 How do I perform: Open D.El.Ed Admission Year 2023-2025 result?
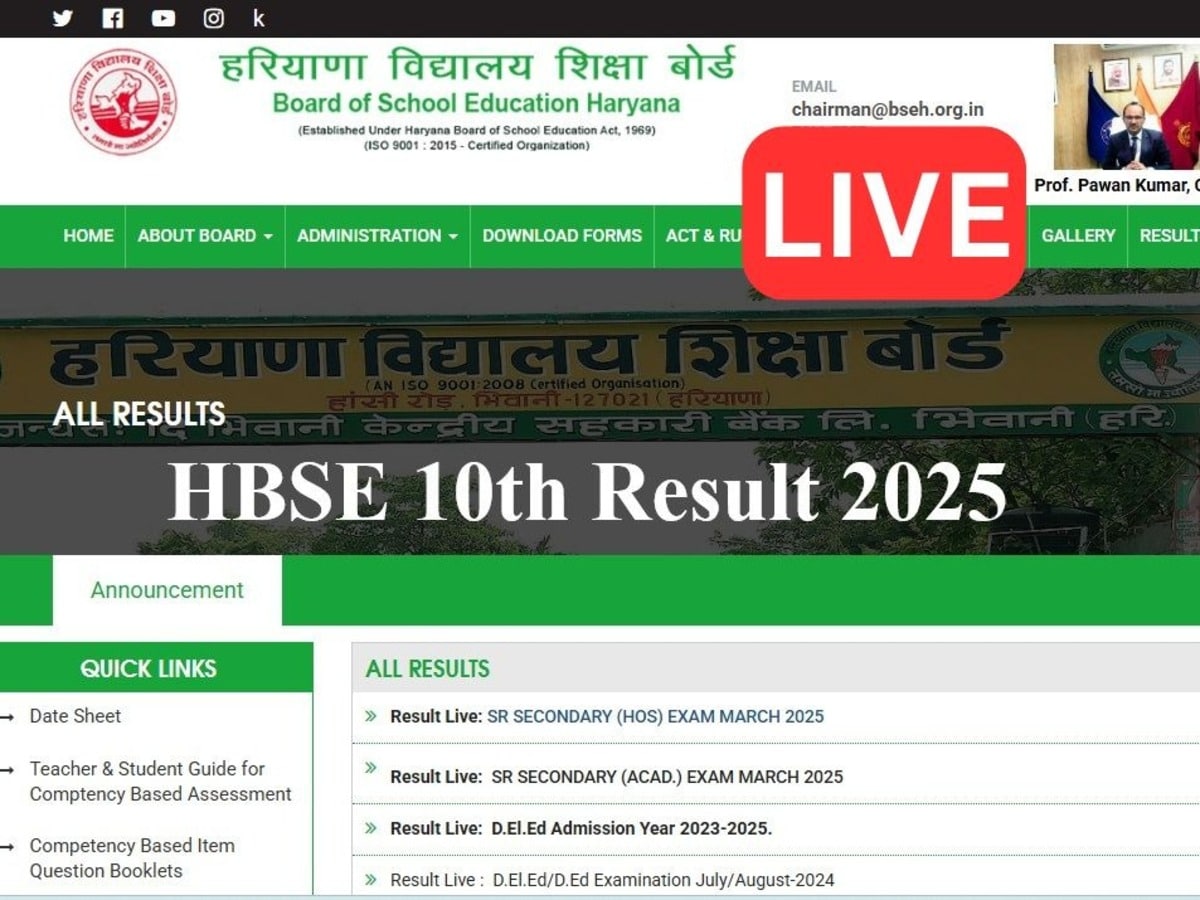point(631,828)
